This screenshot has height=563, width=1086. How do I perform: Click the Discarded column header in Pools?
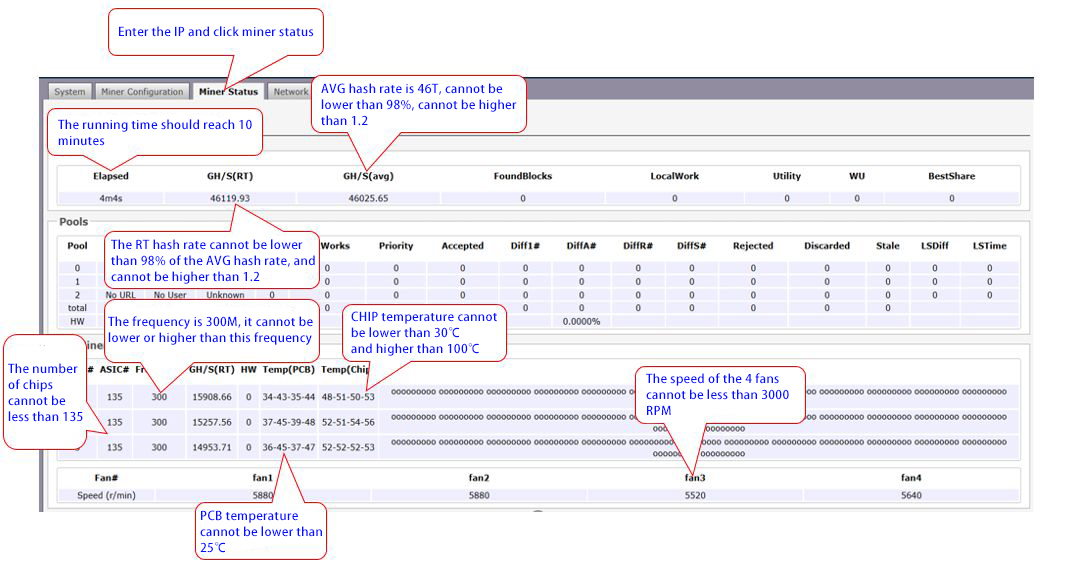click(x=826, y=246)
